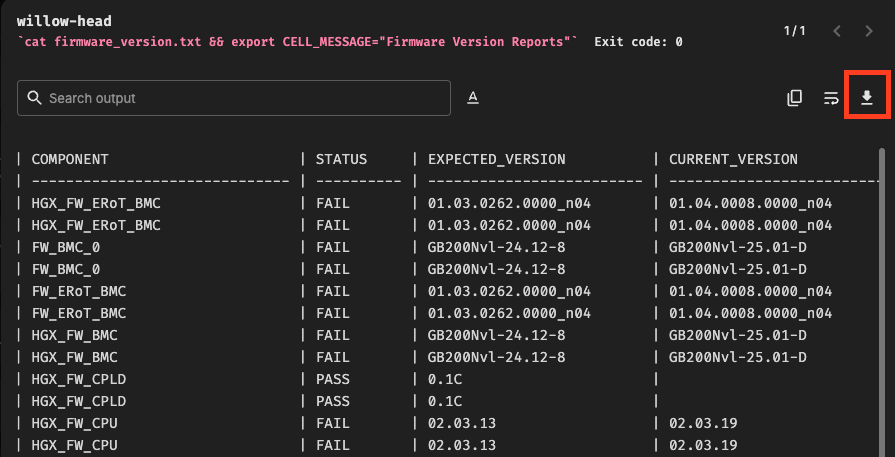Image resolution: width=895 pixels, height=457 pixels.
Task: Click the STATUS column header
Action: click(341, 159)
